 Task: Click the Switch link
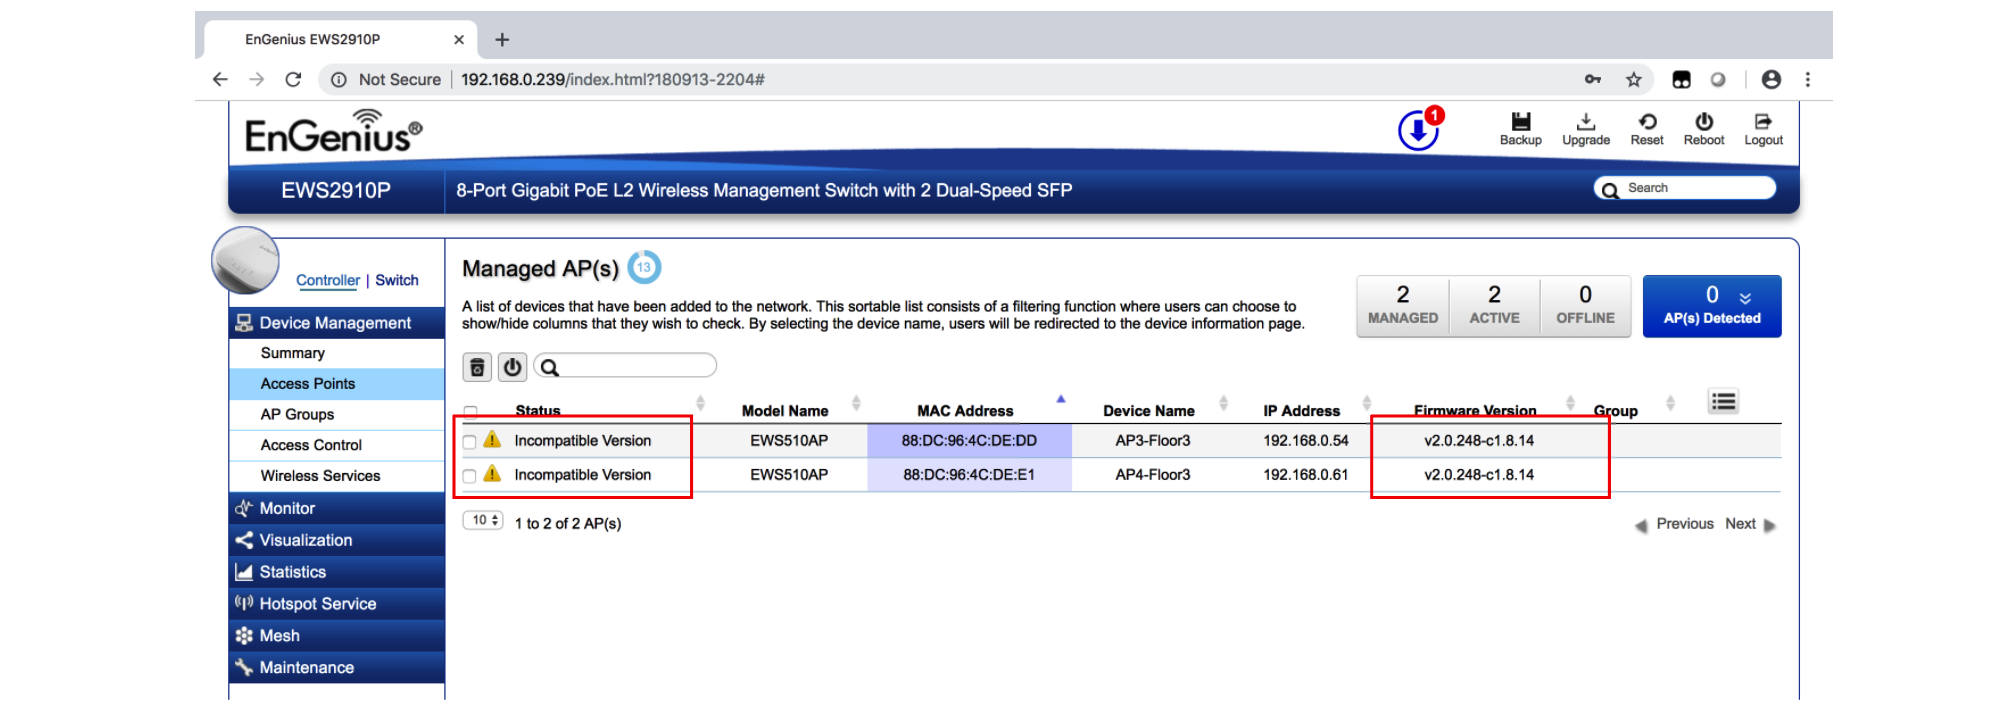[x=397, y=280]
